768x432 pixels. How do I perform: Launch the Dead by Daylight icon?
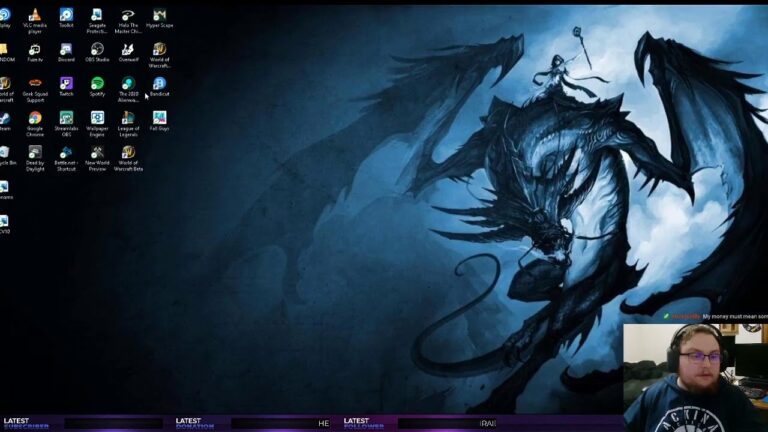click(x=35, y=158)
